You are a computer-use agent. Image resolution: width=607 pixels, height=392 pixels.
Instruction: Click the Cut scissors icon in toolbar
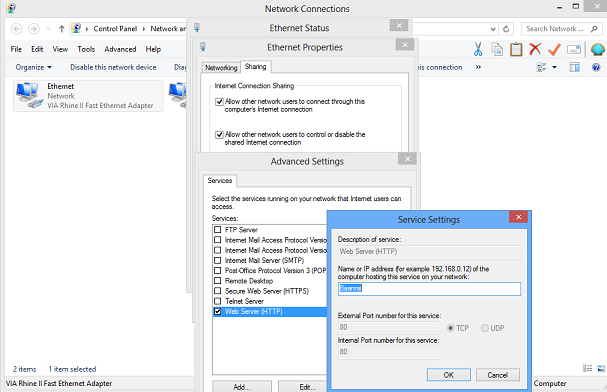478,50
